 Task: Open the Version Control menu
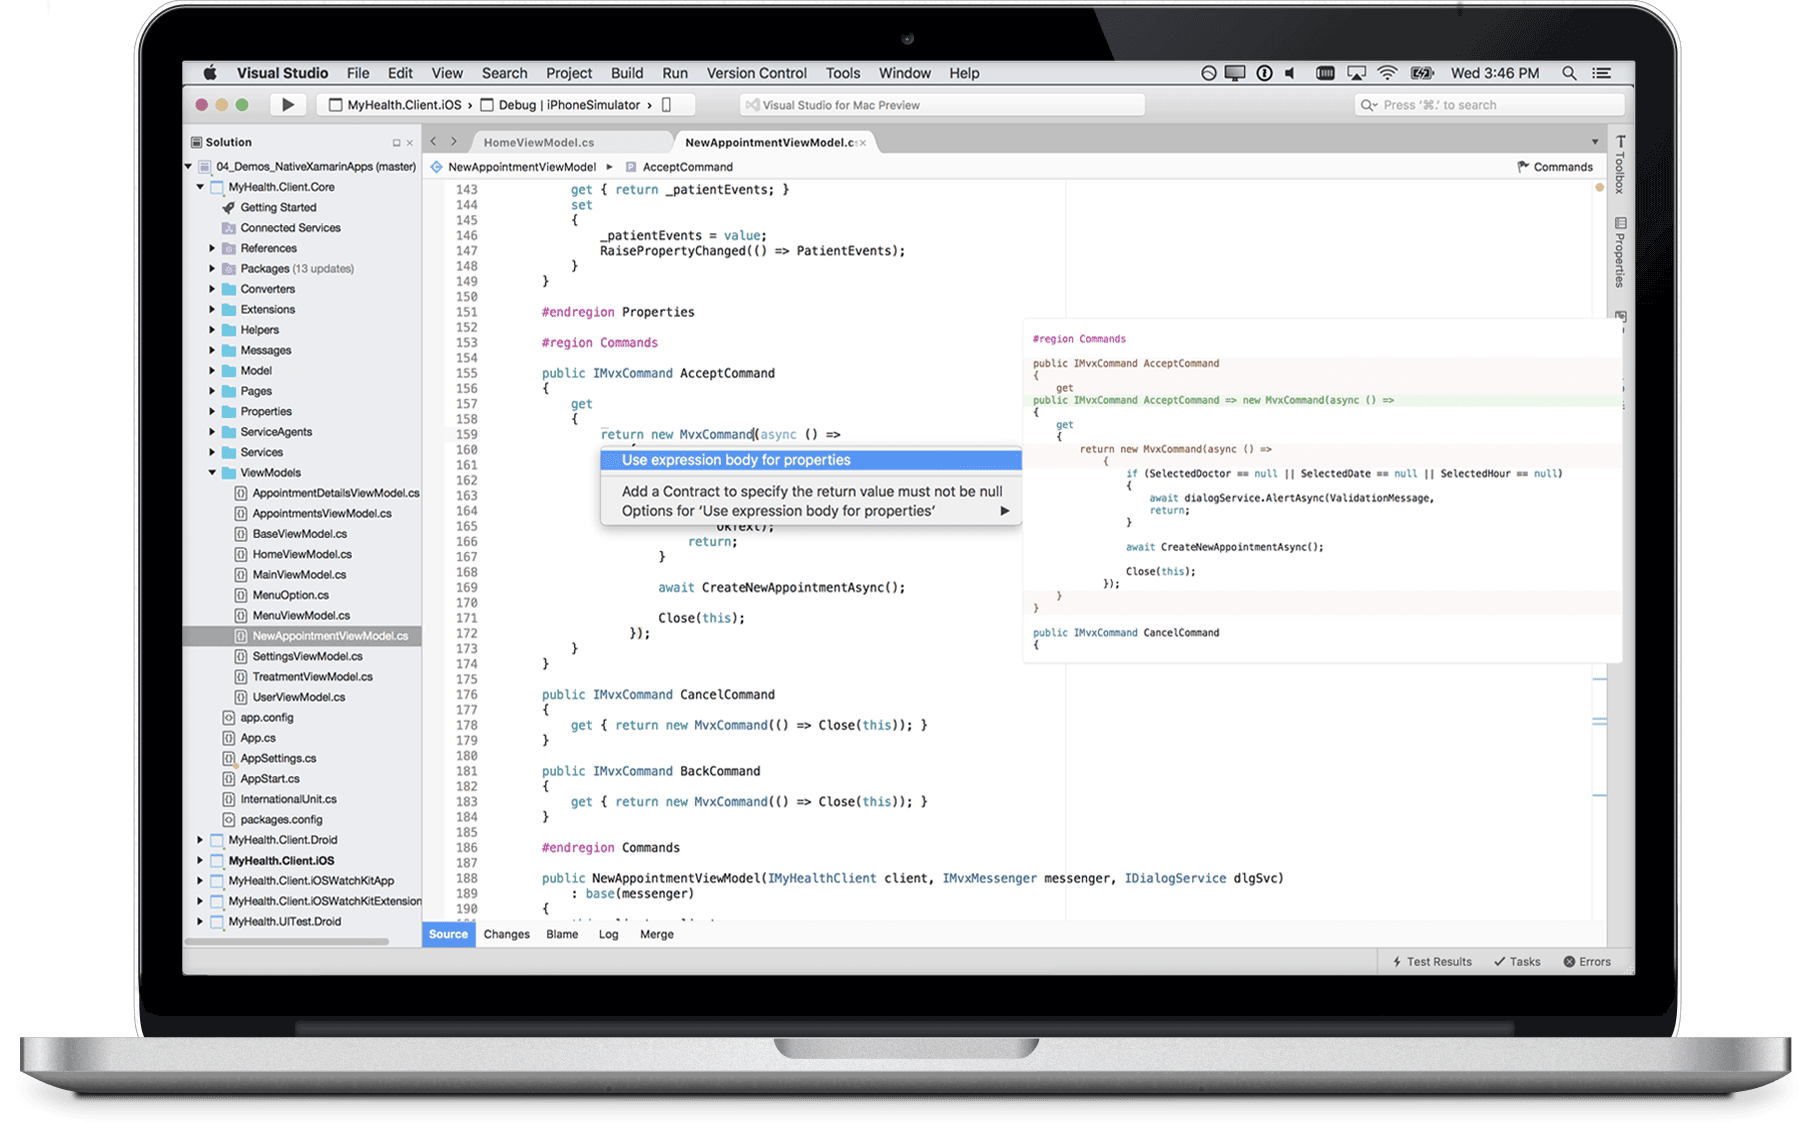(756, 73)
